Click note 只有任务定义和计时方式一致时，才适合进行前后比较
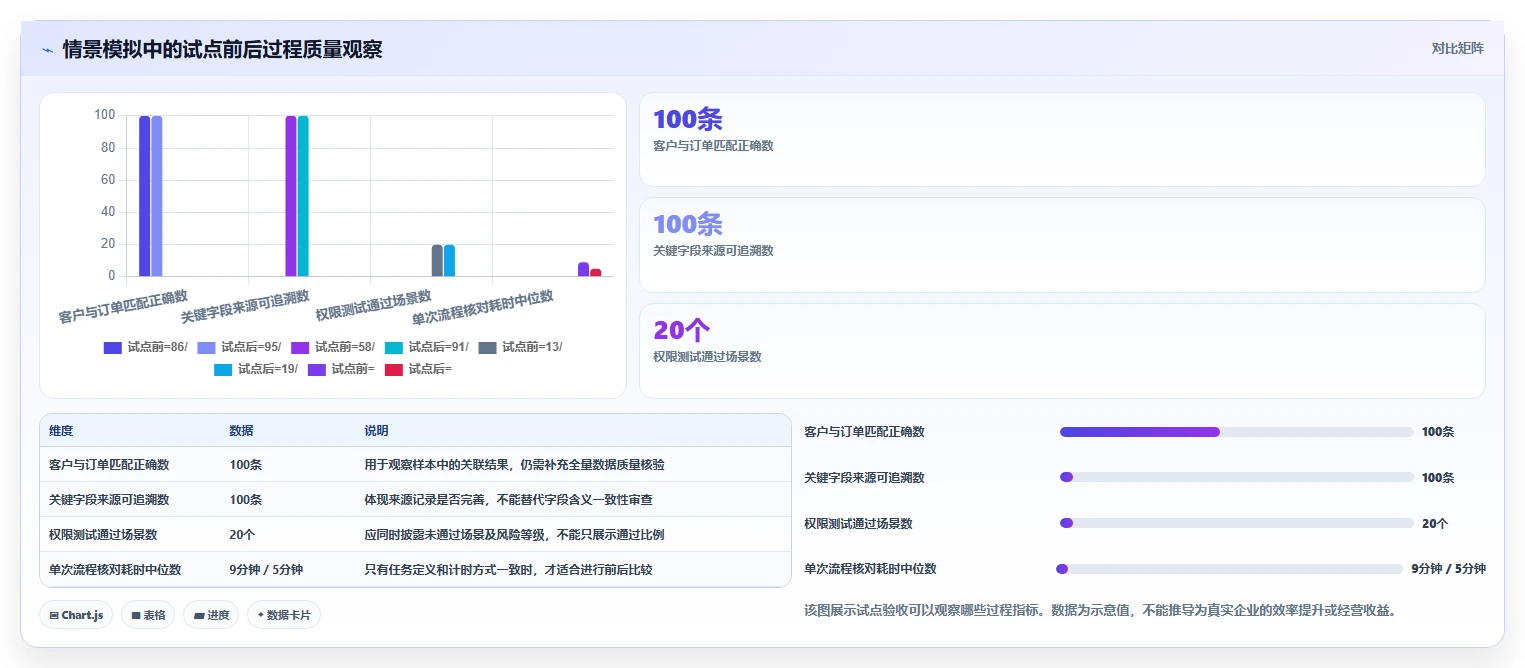This screenshot has width=1525, height=668. tap(508, 569)
